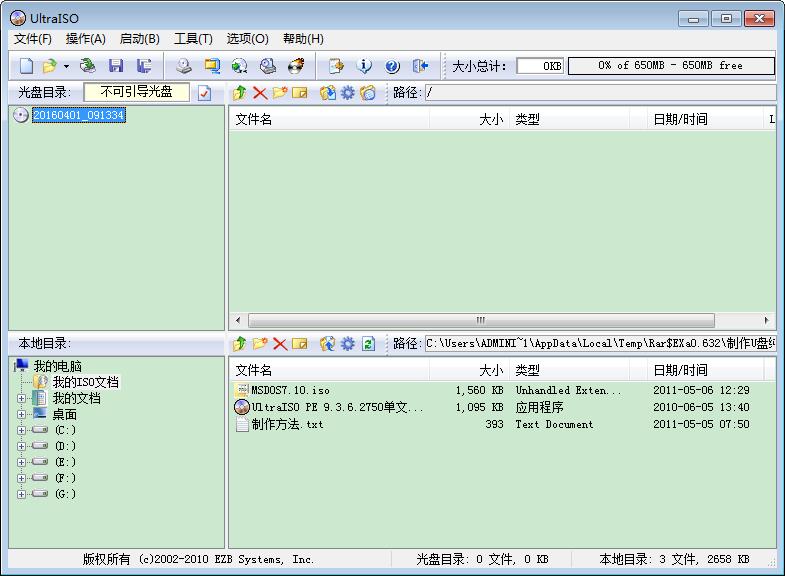Expand the (F:) drive node
The image size is (785, 576).
click(x=21, y=478)
